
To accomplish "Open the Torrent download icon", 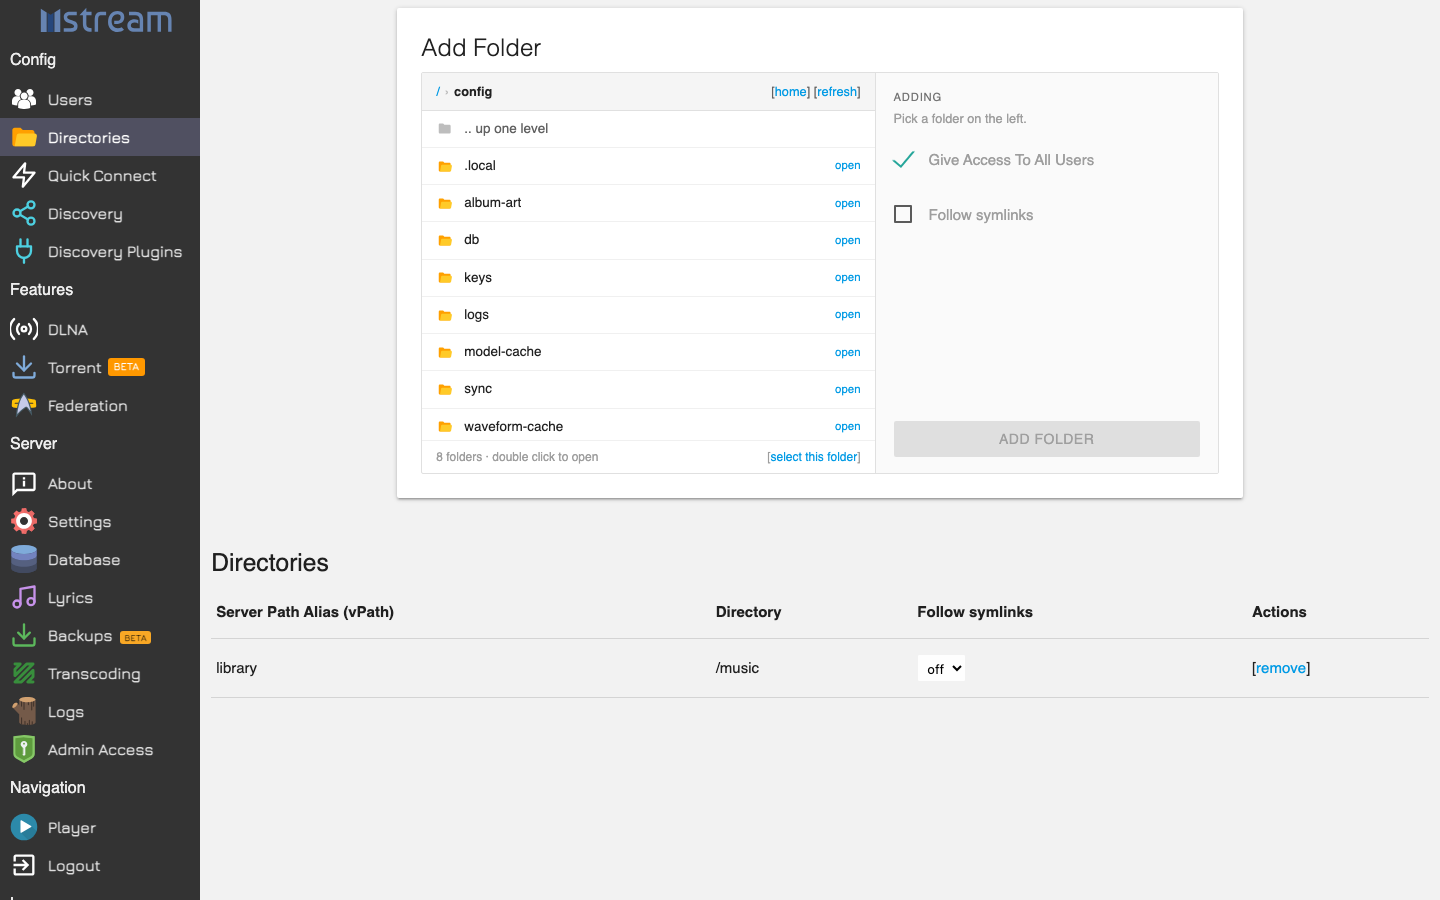I will [24, 367].
